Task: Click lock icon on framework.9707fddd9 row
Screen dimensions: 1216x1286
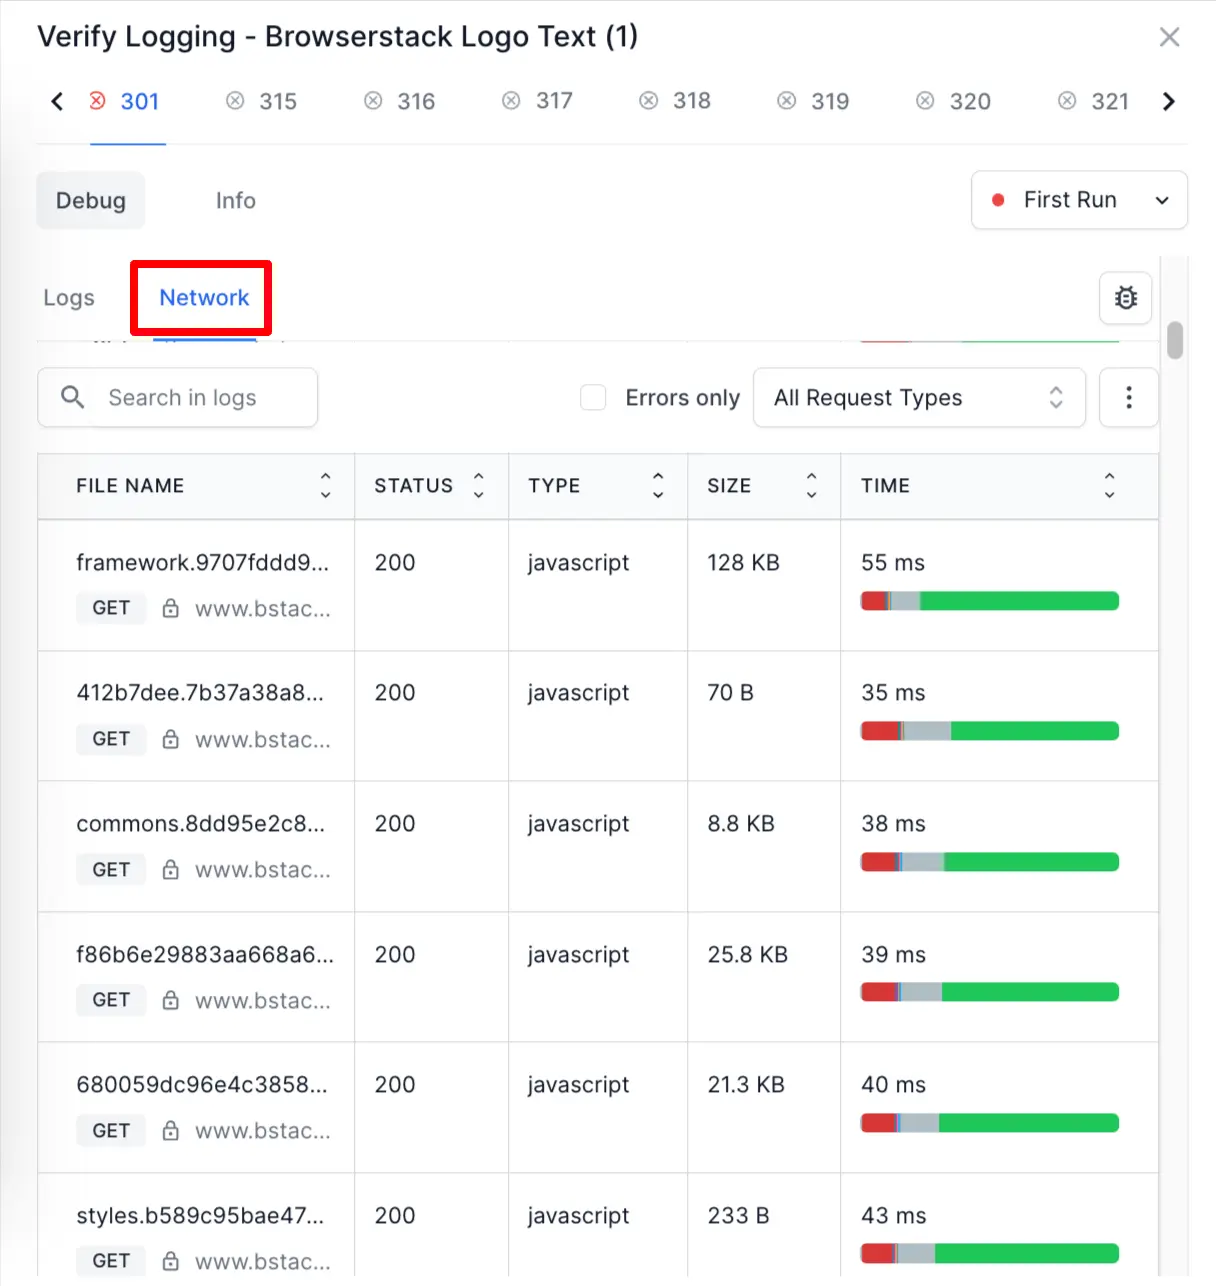Action: [171, 608]
